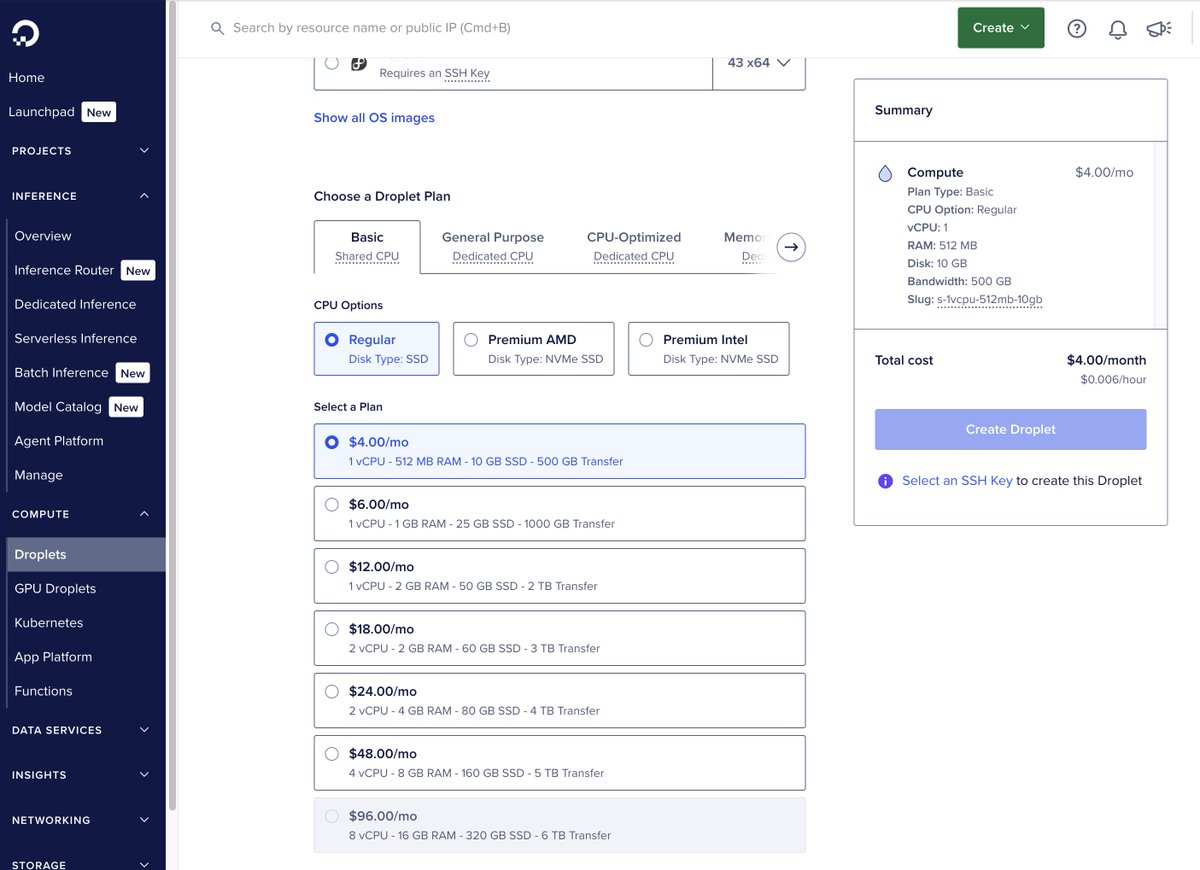Viewport: 1200px width, 870px height.
Task: Expand the Data Services section
Action: click(82, 730)
